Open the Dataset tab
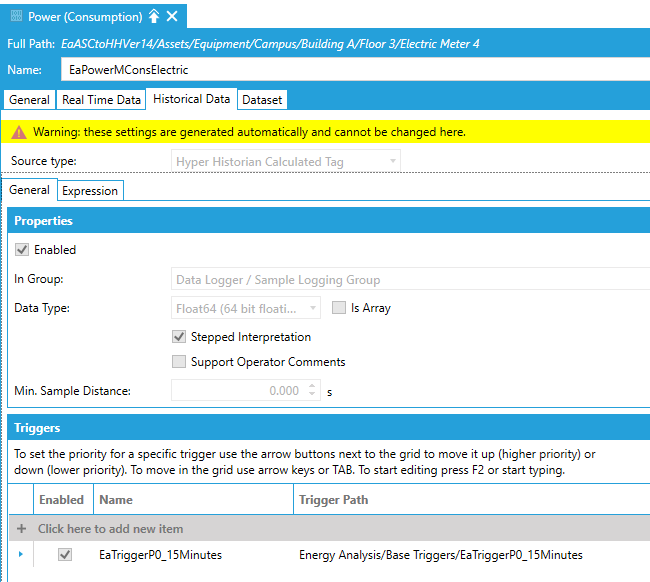Image resolution: width=650 pixels, height=582 pixels. pos(262,100)
